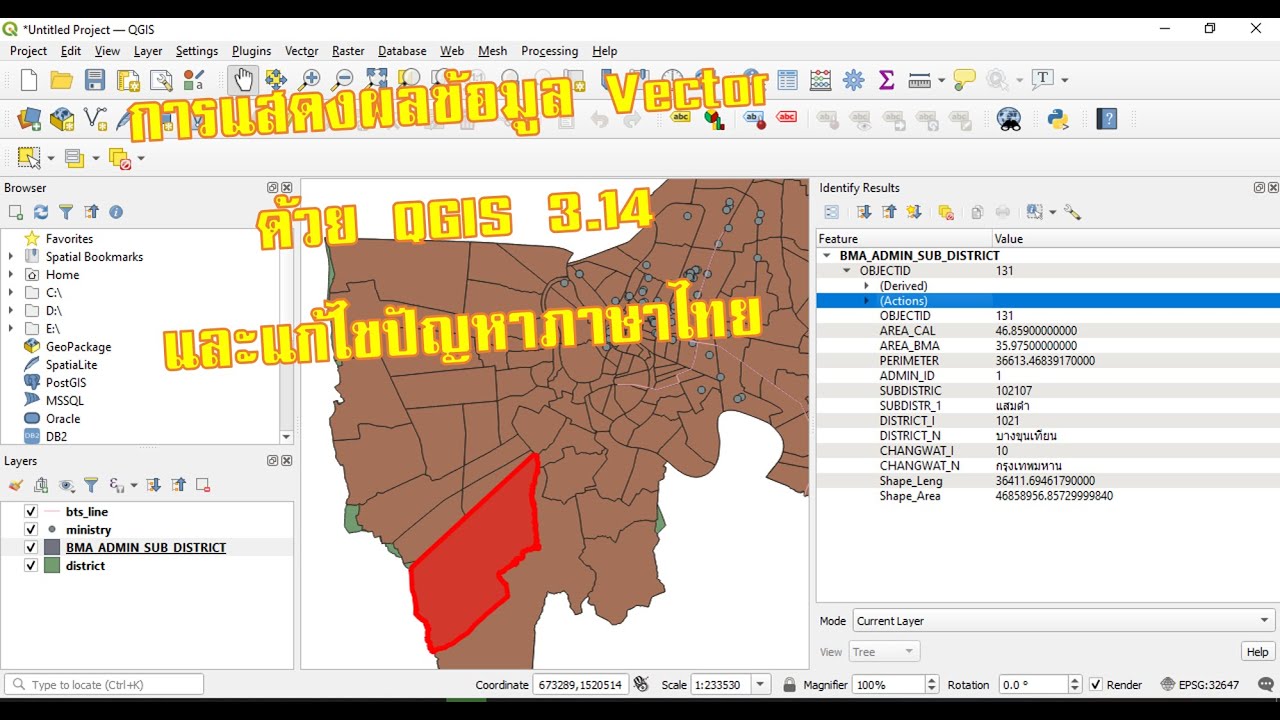Open Layer Styling panel paintbrush icon
This screenshot has width=1280, height=720.
click(16, 485)
